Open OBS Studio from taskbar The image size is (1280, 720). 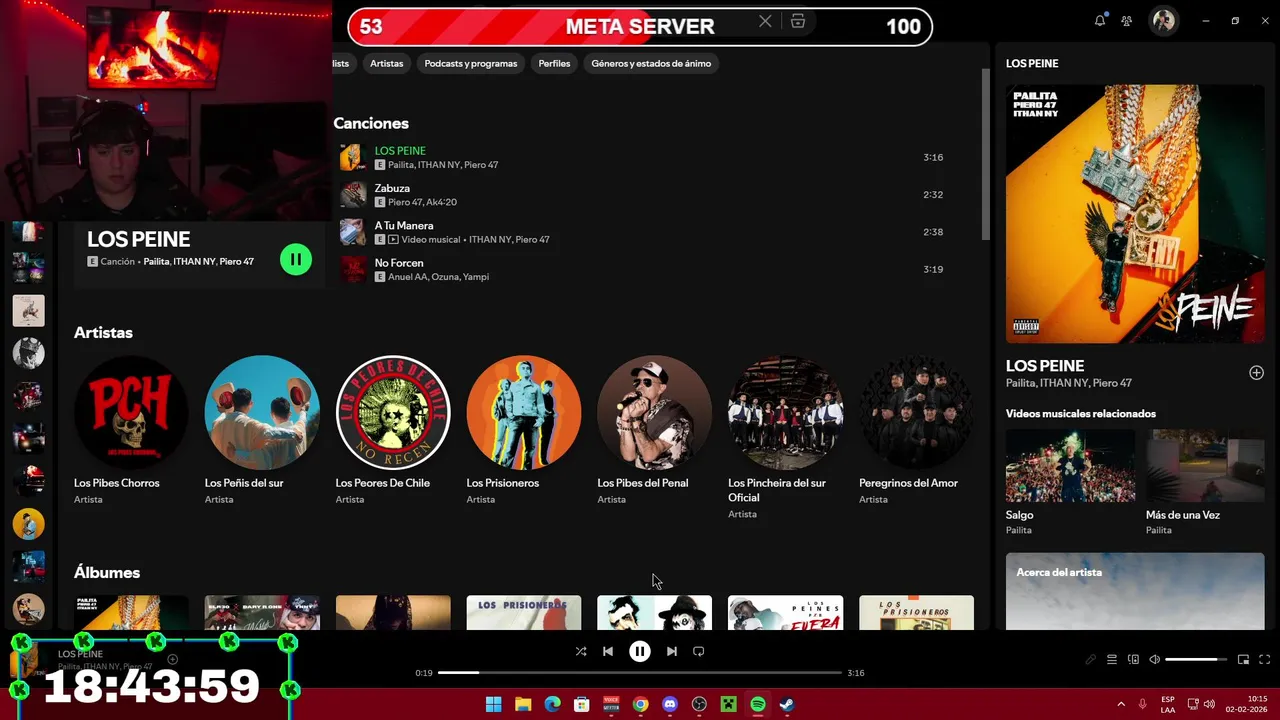point(699,704)
